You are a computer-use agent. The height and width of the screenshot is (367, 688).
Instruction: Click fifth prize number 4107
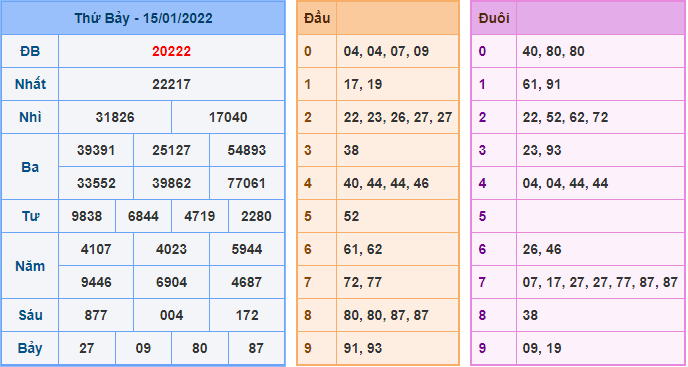[96, 249]
